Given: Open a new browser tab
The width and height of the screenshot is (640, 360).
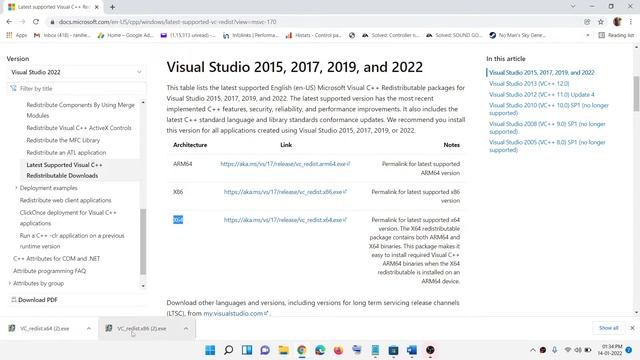Looking at the screenshot, I should coord(112,7).
